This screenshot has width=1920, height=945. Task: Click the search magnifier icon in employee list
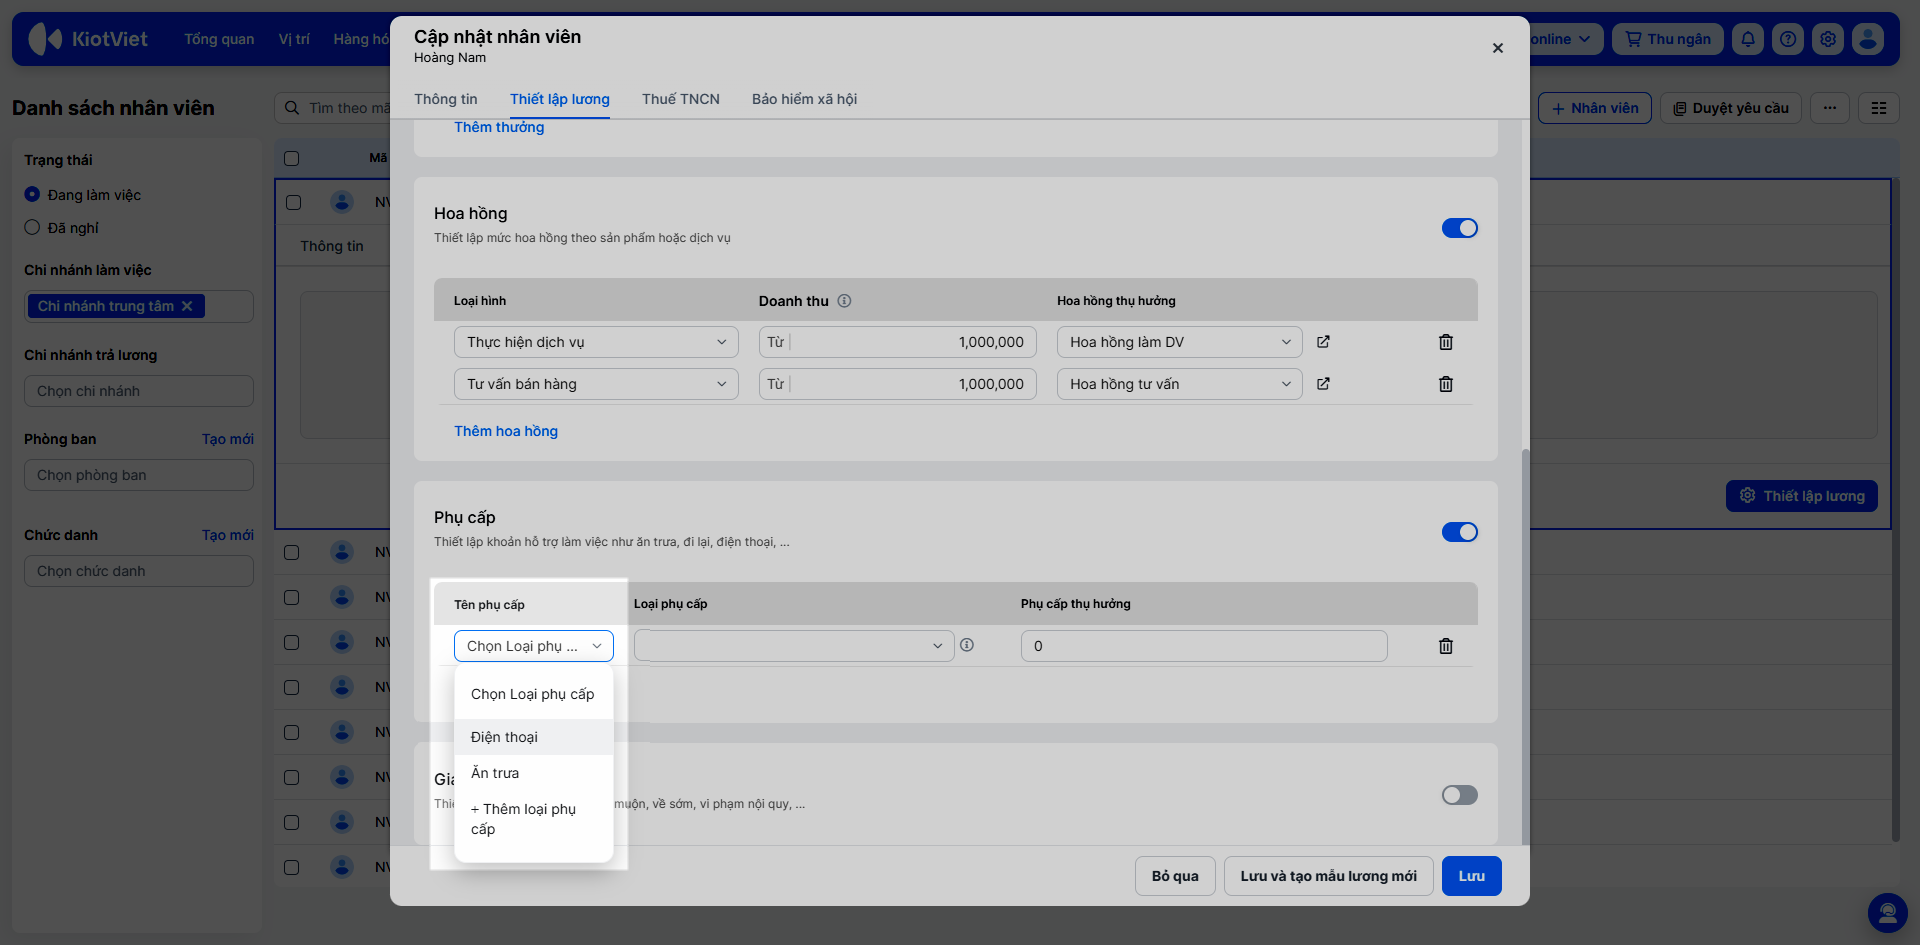pyautogui.click(x=292, y=108)
